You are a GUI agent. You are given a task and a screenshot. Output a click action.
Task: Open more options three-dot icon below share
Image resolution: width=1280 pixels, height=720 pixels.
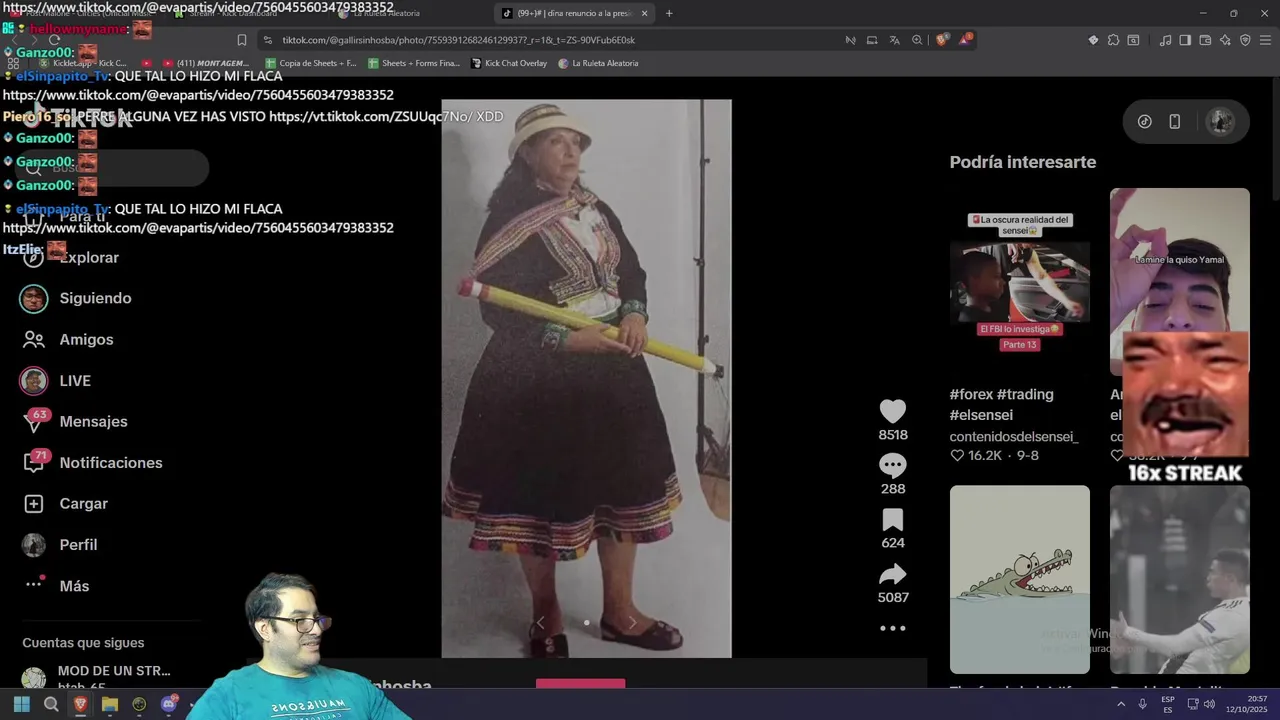coord(893,628)
